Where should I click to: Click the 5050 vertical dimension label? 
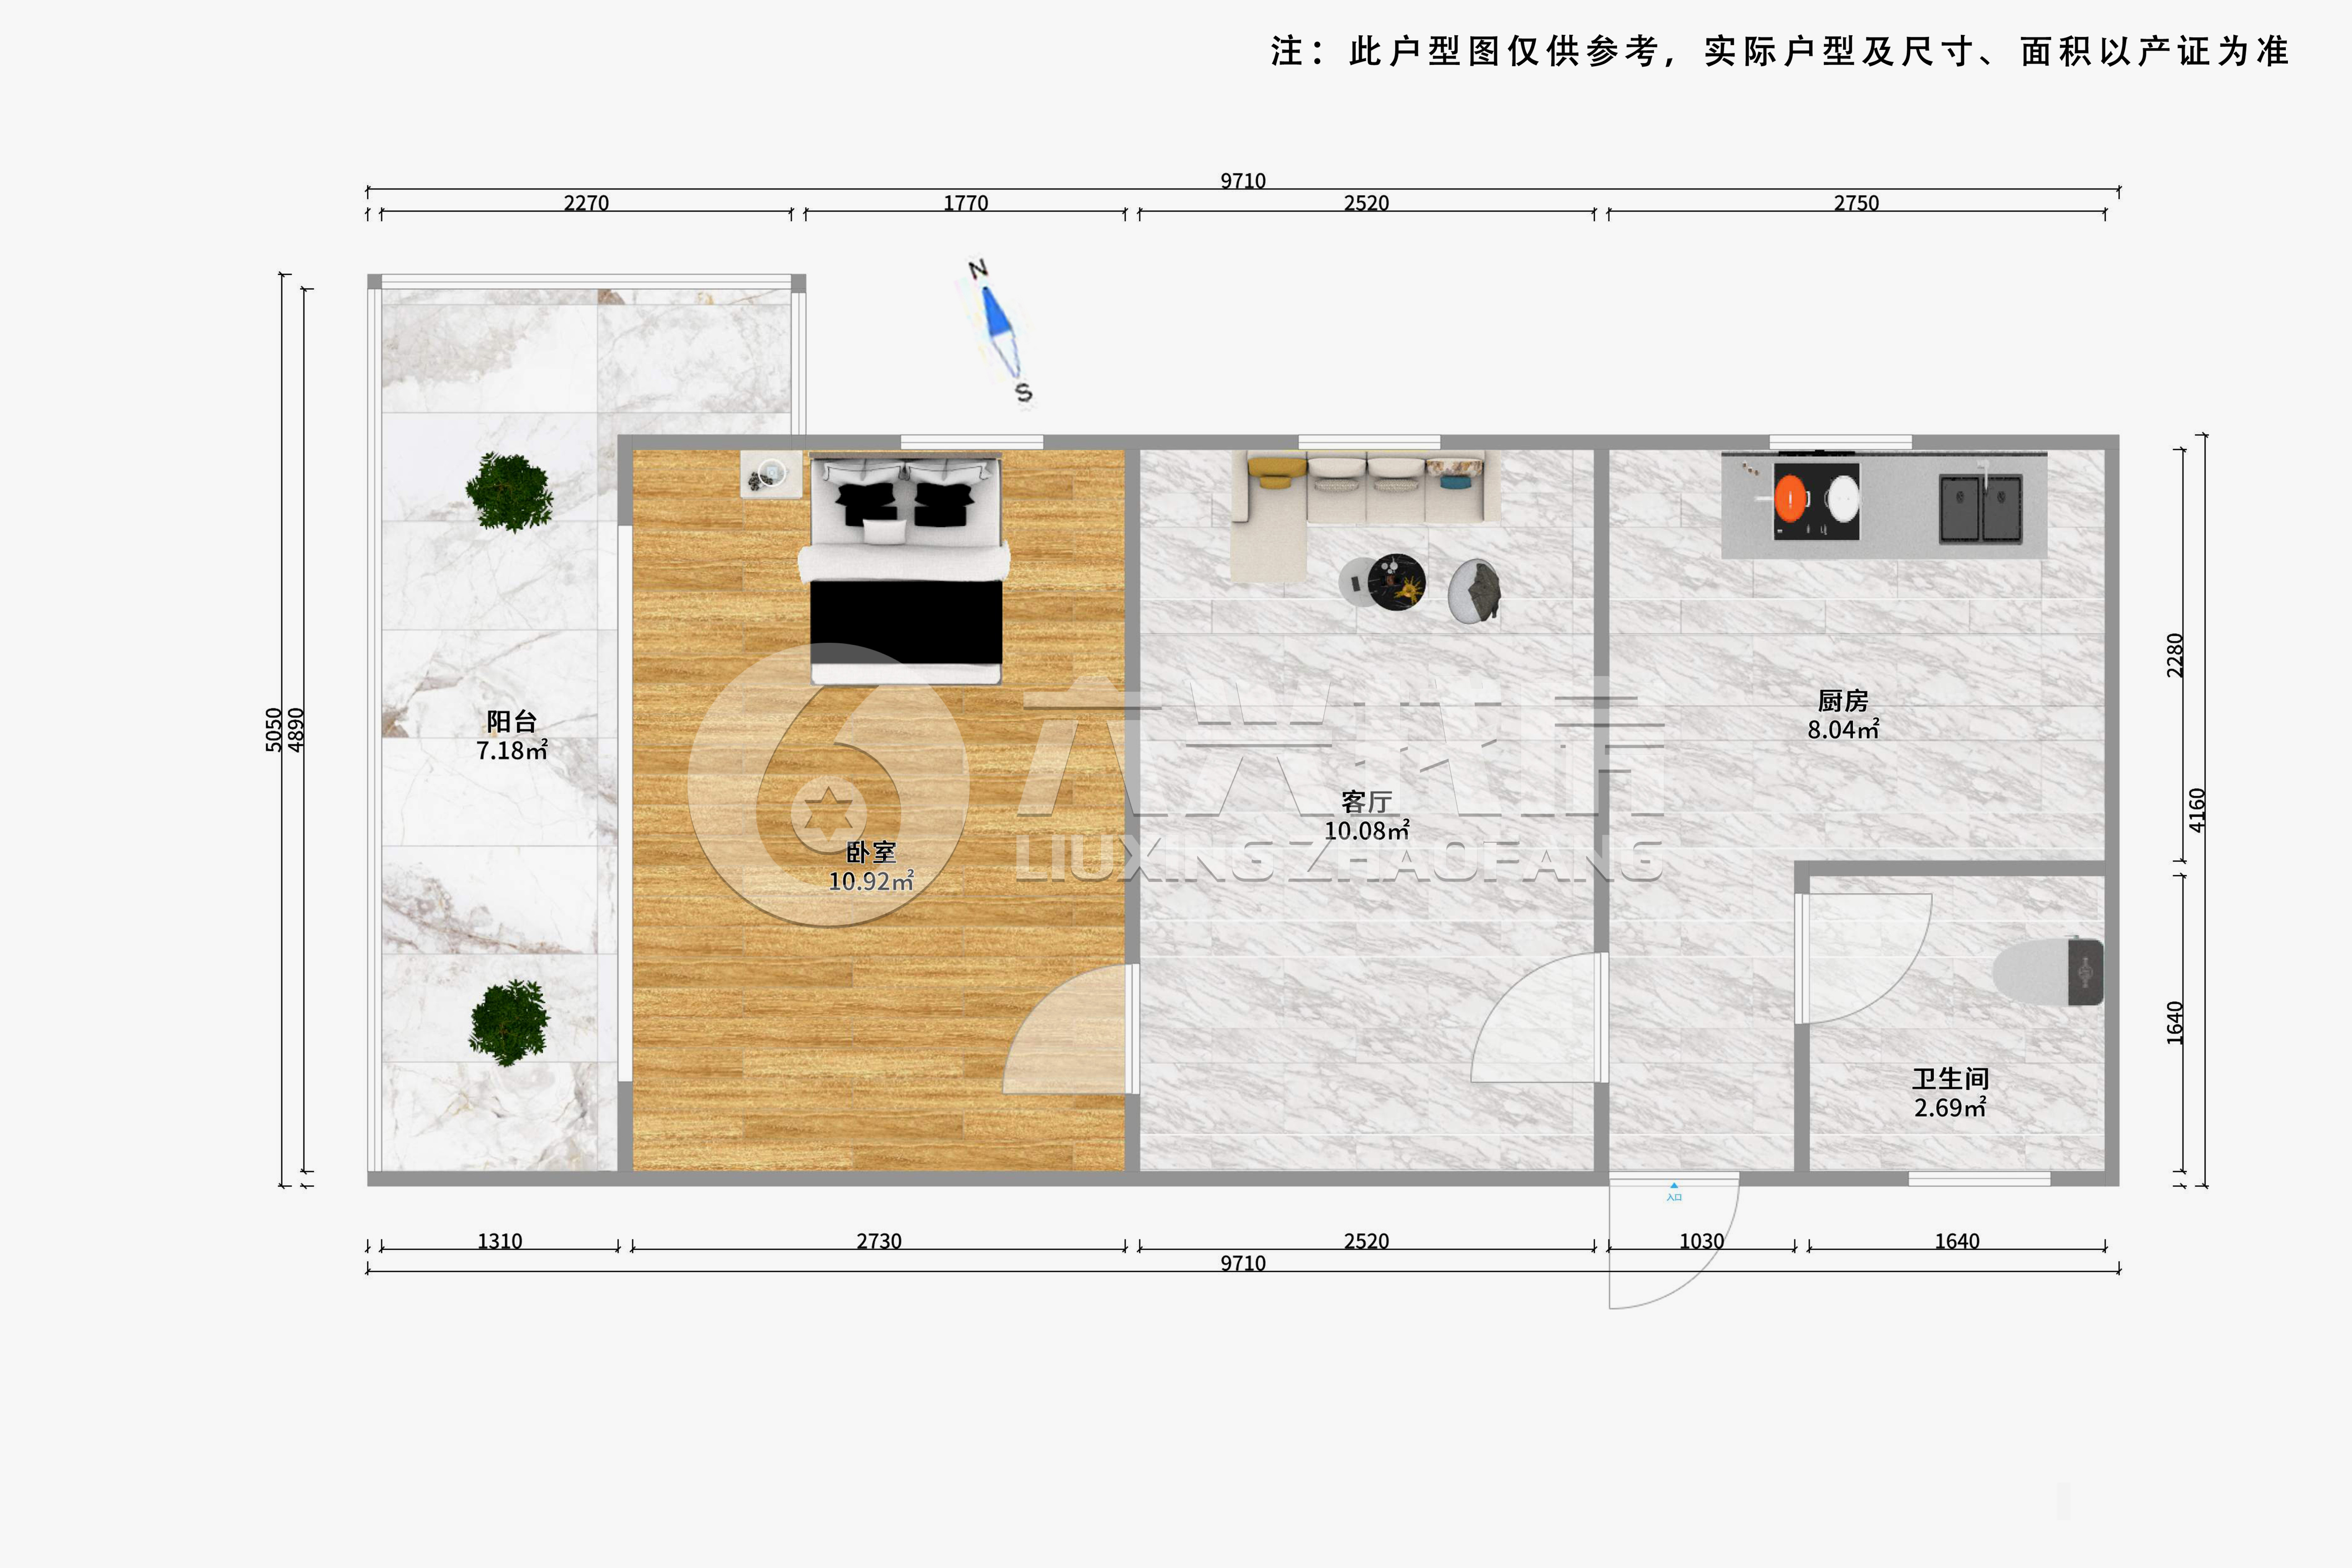coord(274,730)
